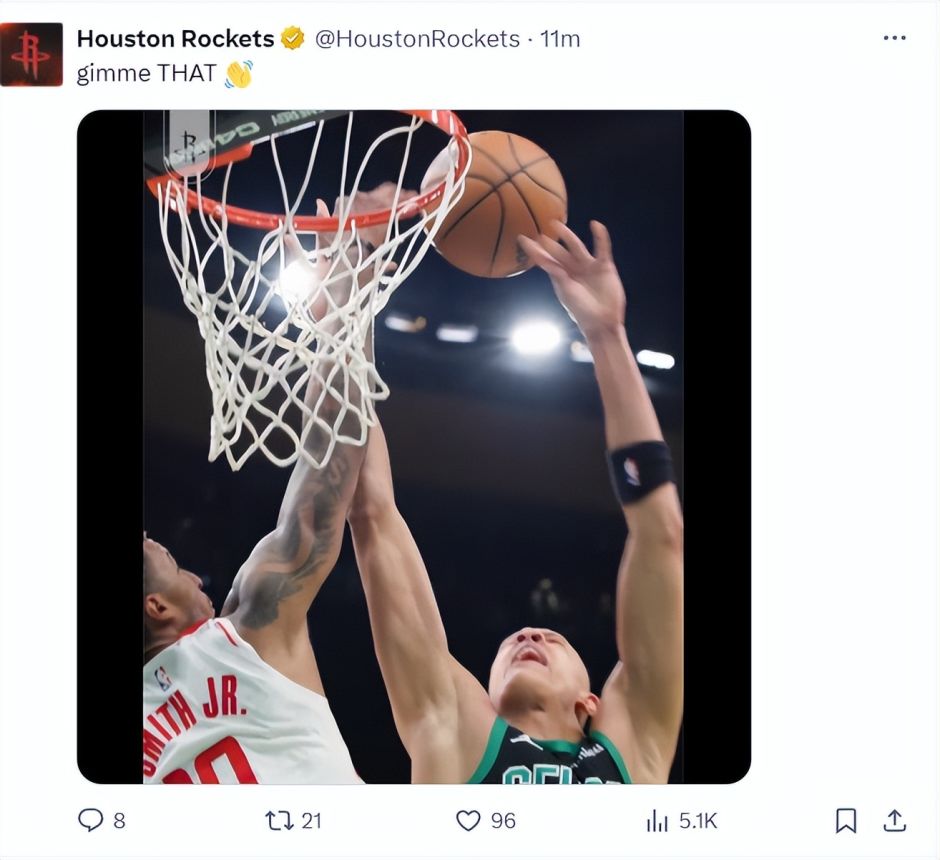The width and height of the screenshot is (940, 860).
Task: Reply to the Rockets tweet
Action: click(91, 820)
